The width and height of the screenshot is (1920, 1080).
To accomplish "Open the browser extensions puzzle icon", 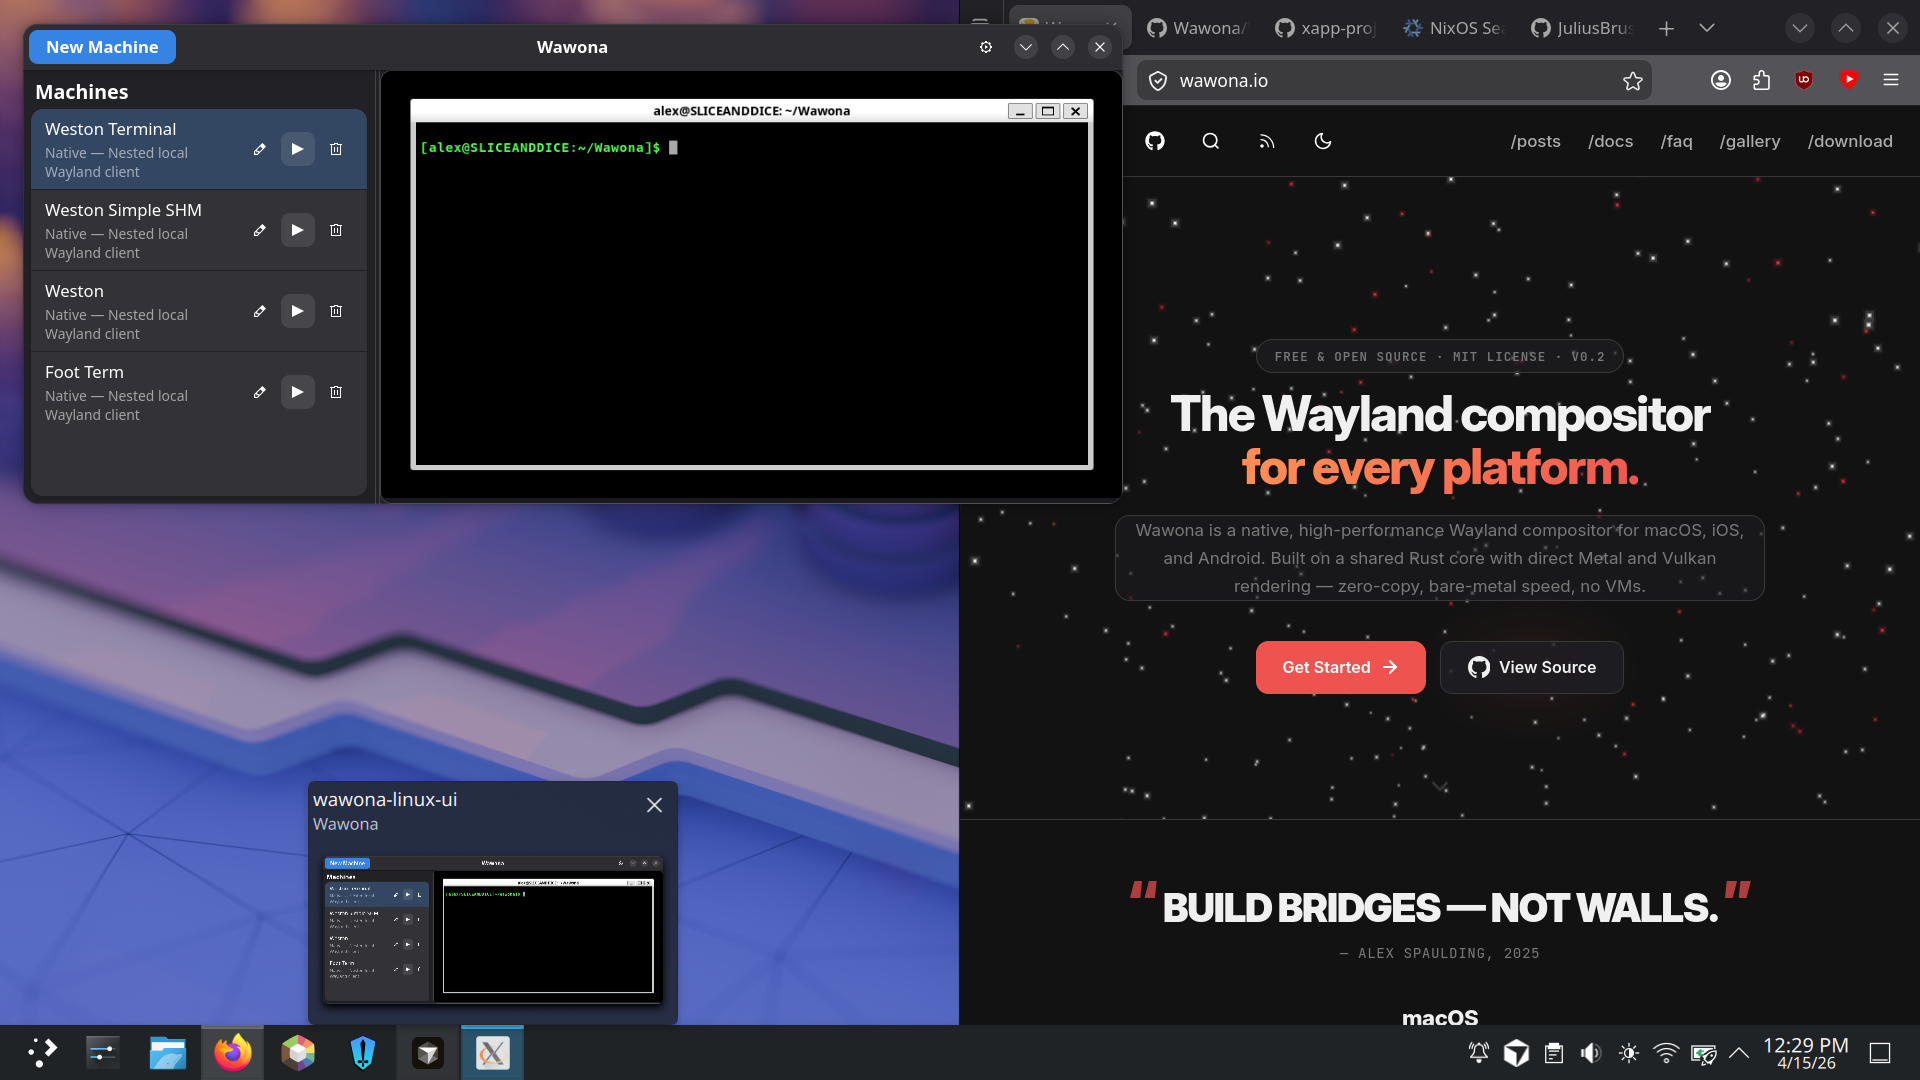I will 1761,80.
